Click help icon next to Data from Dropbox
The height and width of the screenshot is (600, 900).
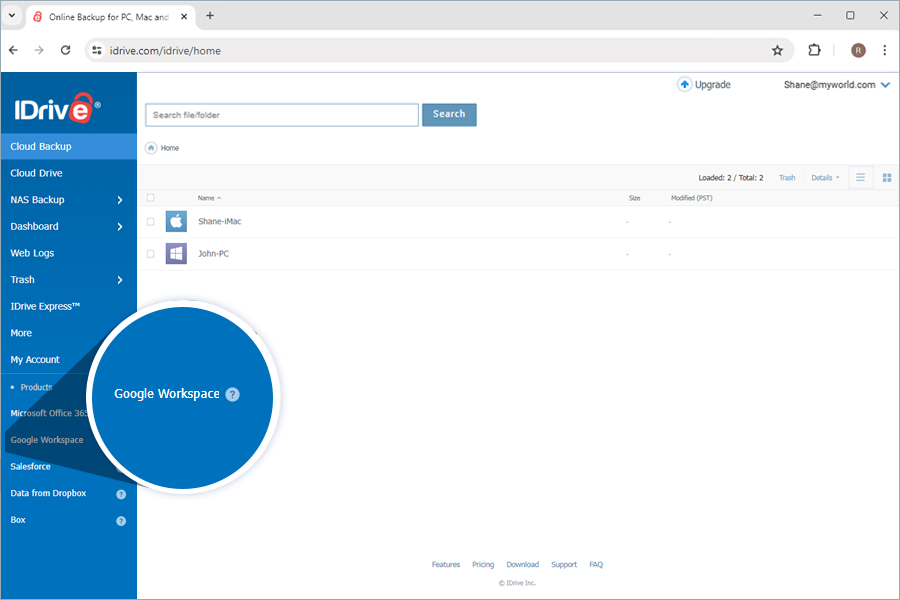pos(121,494)
